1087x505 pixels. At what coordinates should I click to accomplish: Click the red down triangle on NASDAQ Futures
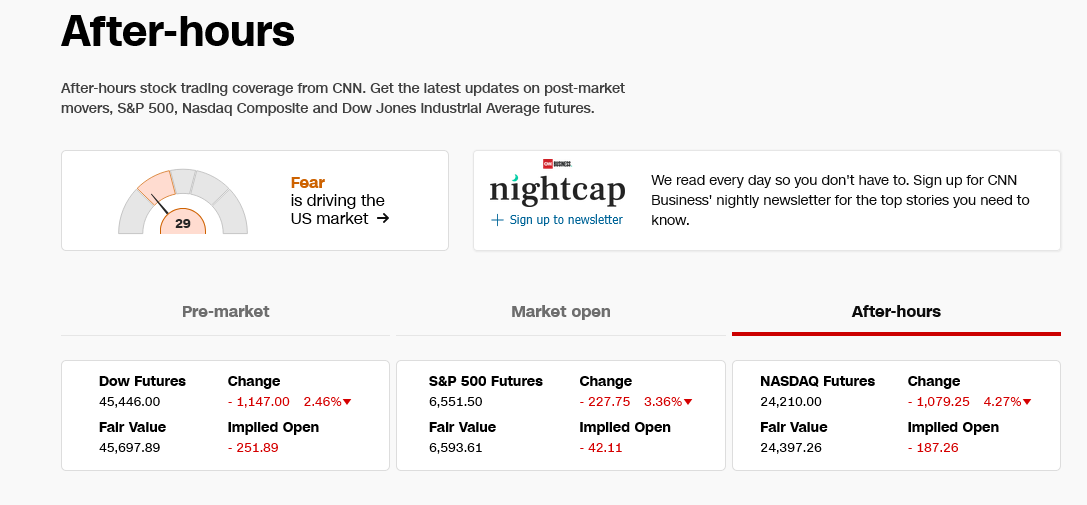(x=1027, y=402)
